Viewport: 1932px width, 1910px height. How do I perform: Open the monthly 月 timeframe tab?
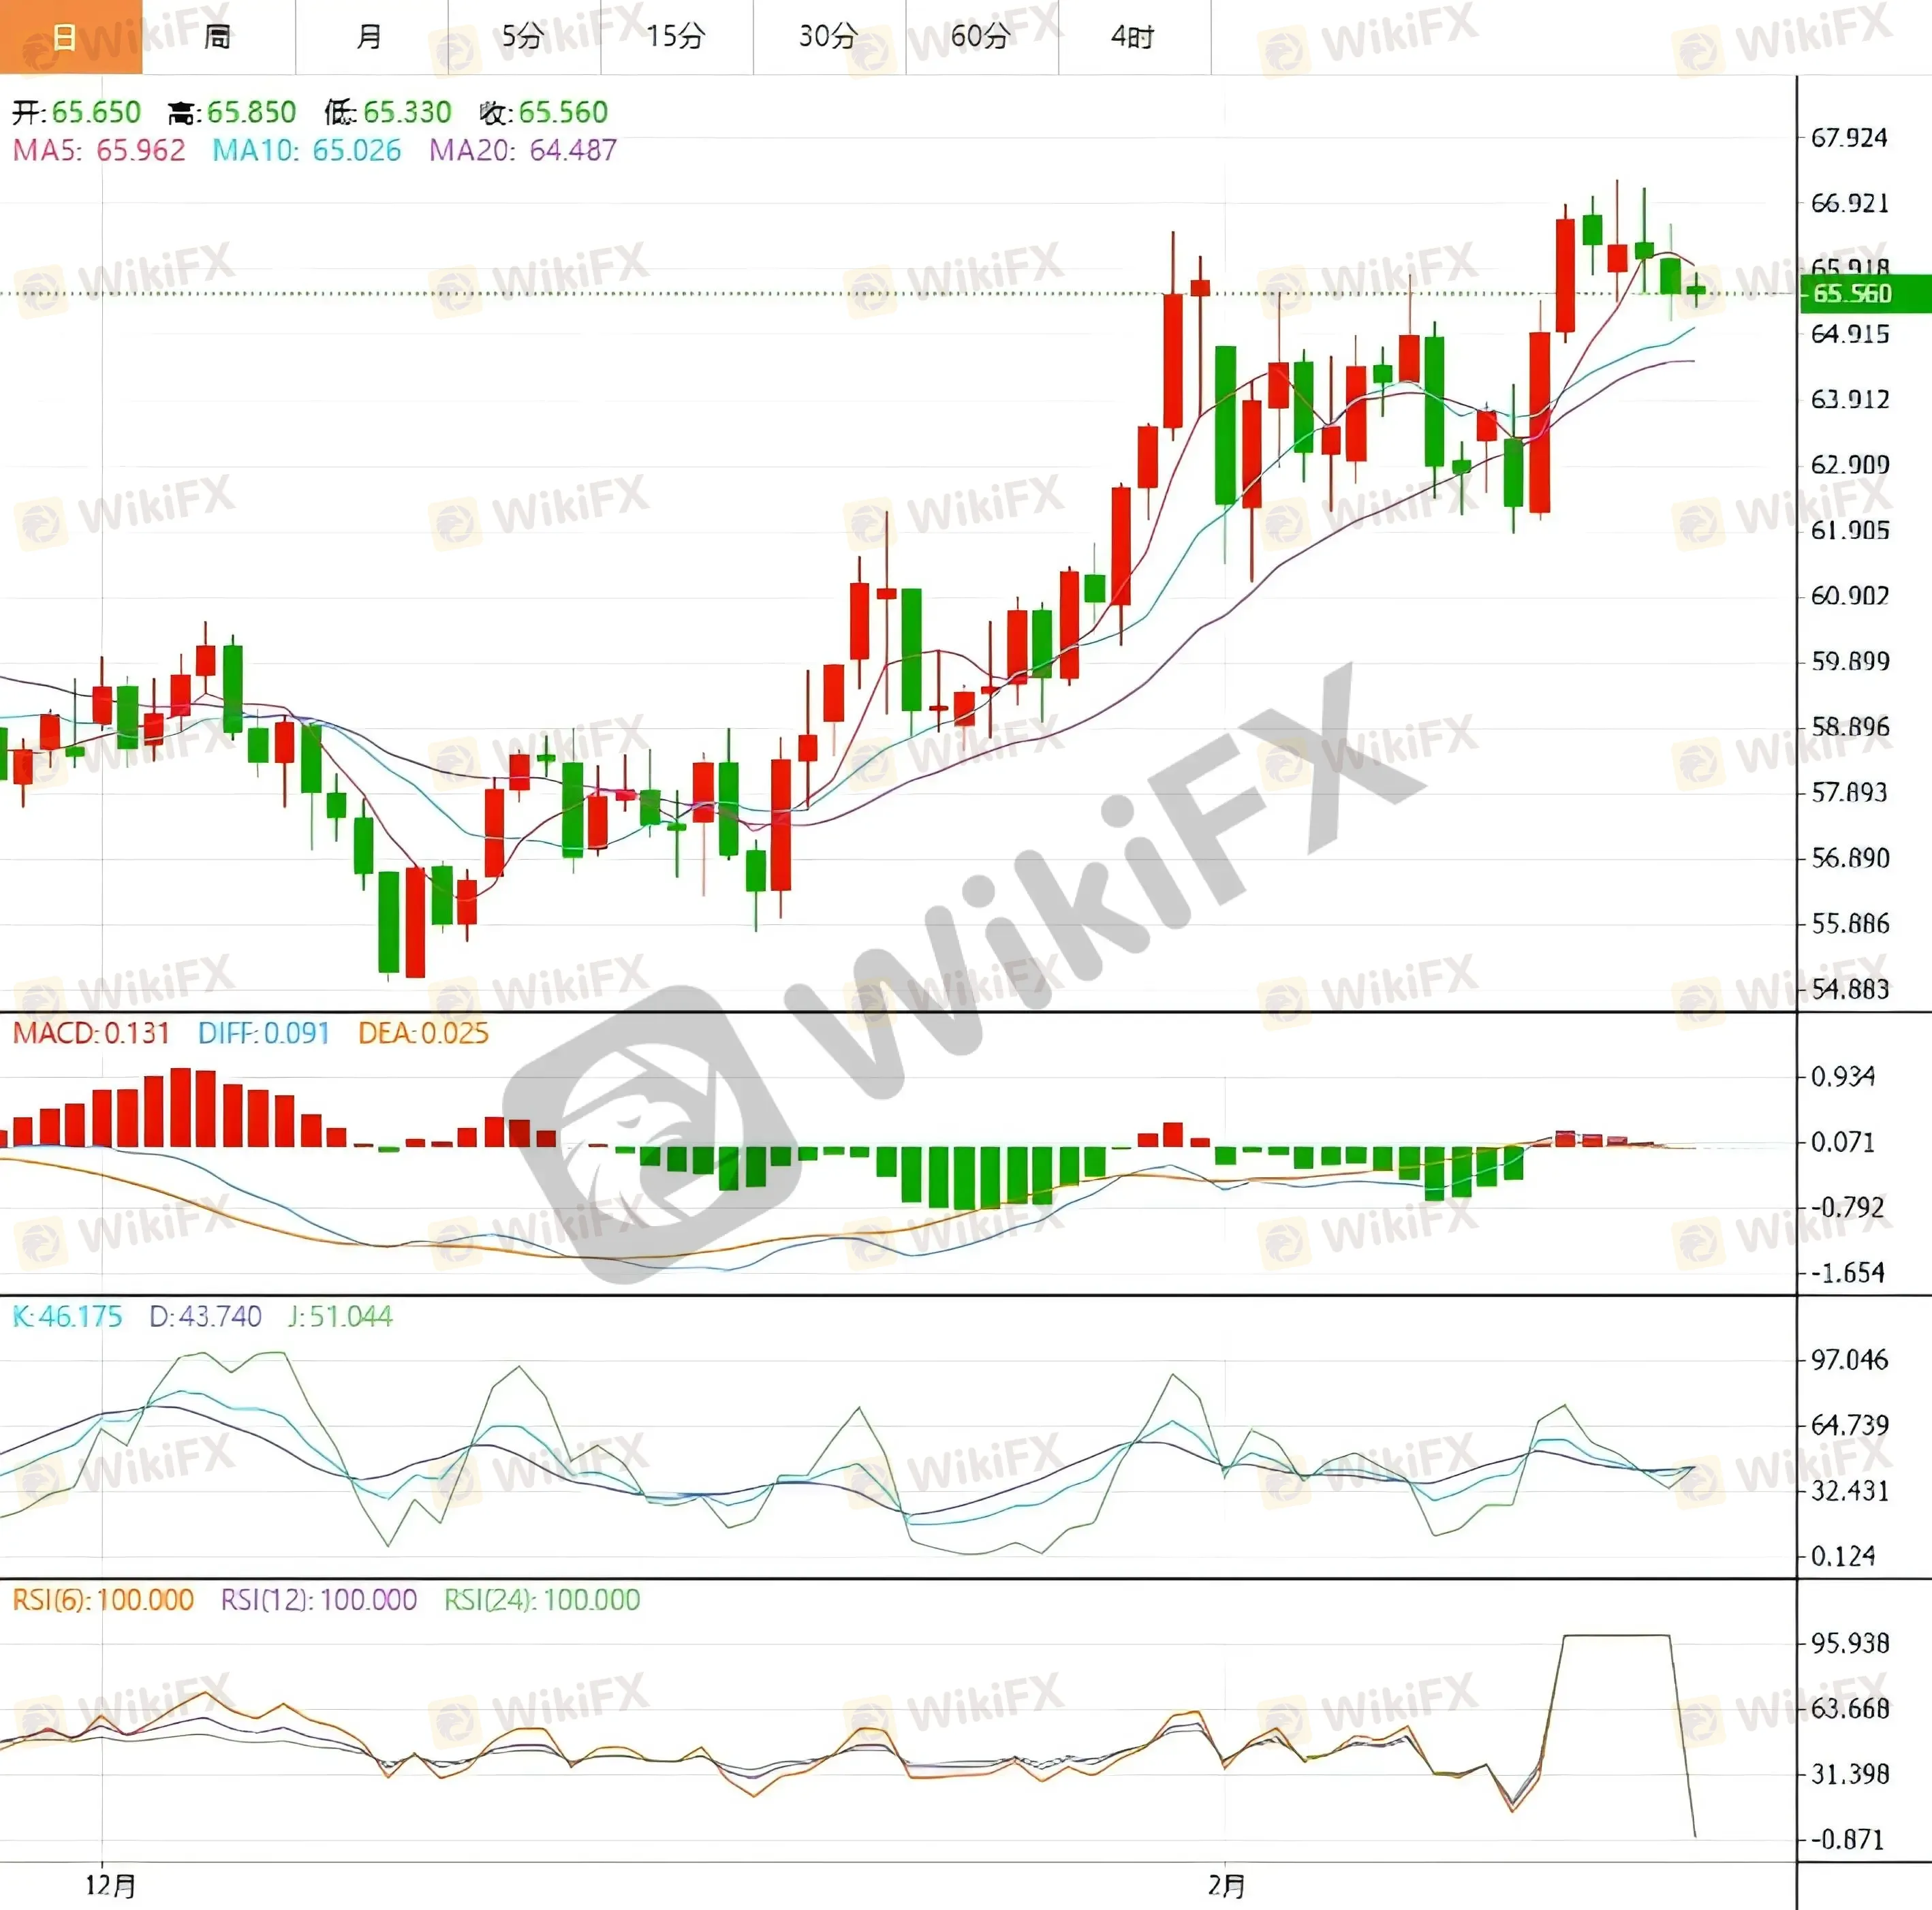[x=370, y=37]
